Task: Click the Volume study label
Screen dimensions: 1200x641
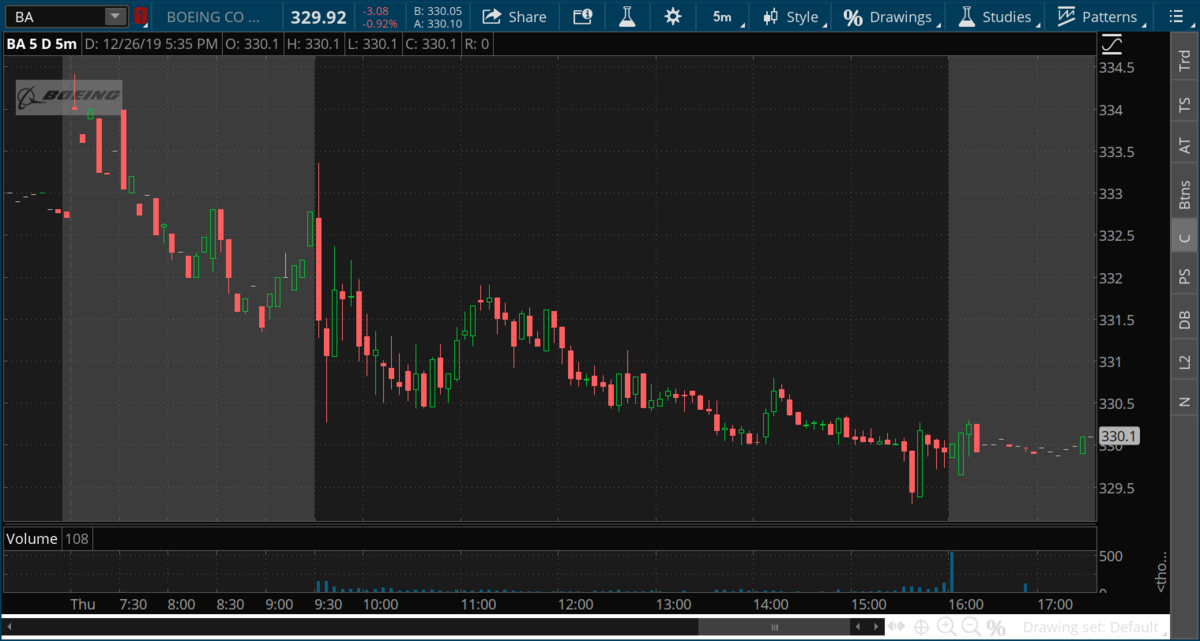Action: click(x=32, y=538)
